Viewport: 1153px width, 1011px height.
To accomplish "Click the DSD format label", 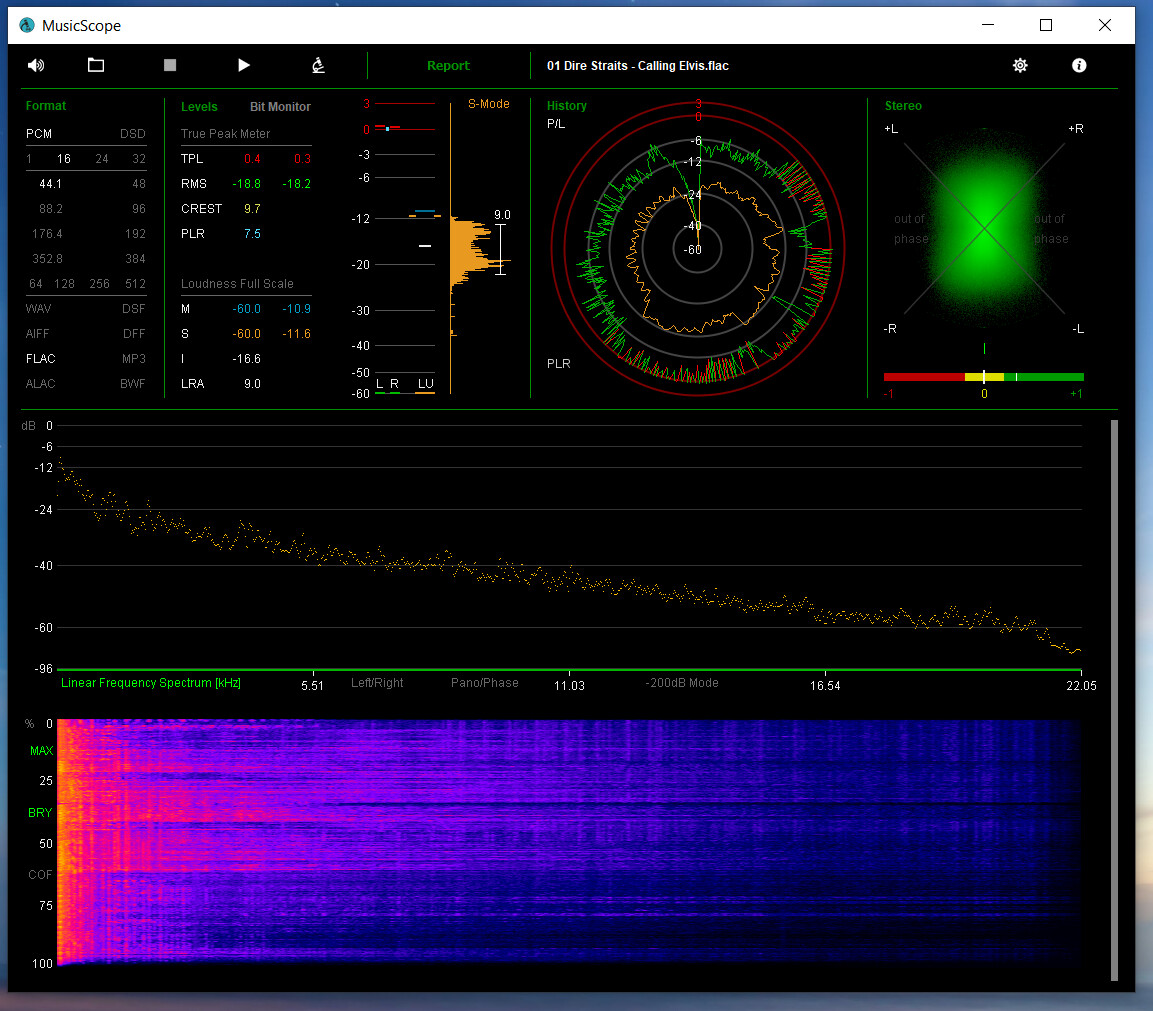I will pos(133,134).
